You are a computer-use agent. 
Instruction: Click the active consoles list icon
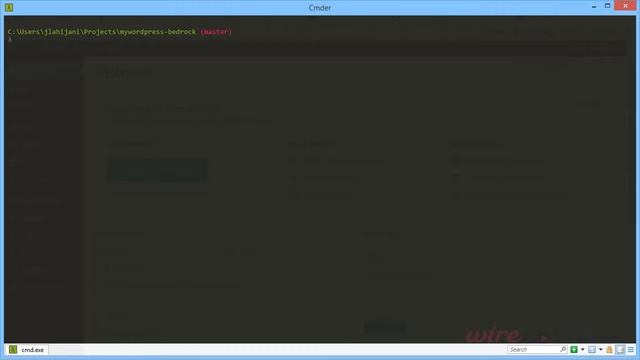[x=592, y=349]
